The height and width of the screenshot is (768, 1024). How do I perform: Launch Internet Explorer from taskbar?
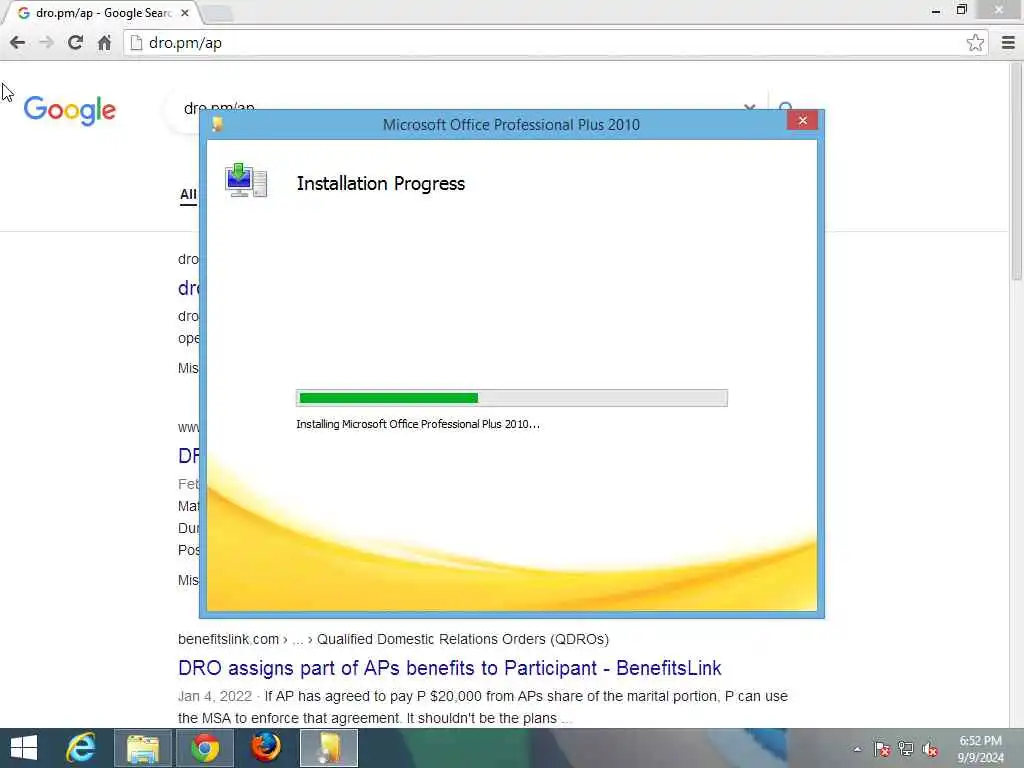pyautogui.click(x=82, y=748)
